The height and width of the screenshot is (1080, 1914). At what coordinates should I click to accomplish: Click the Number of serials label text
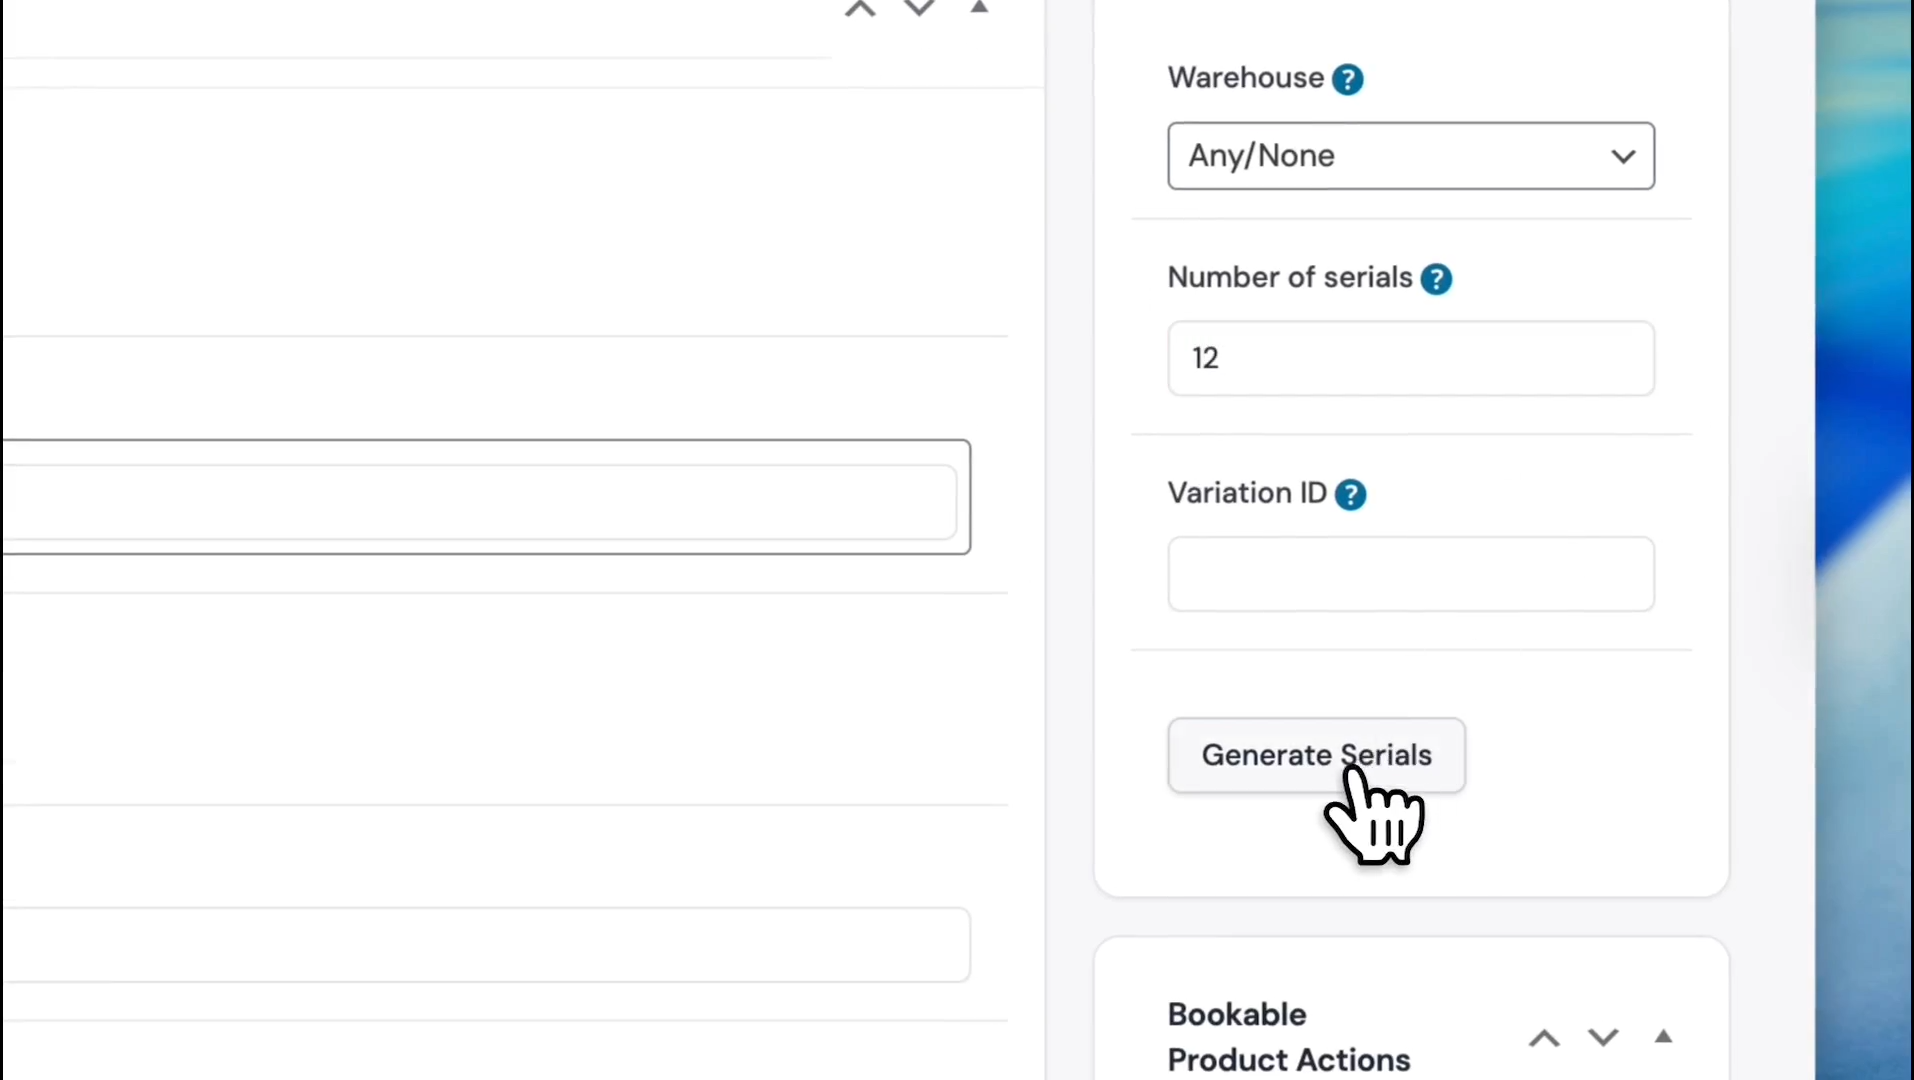click(x=1289, y=277)
